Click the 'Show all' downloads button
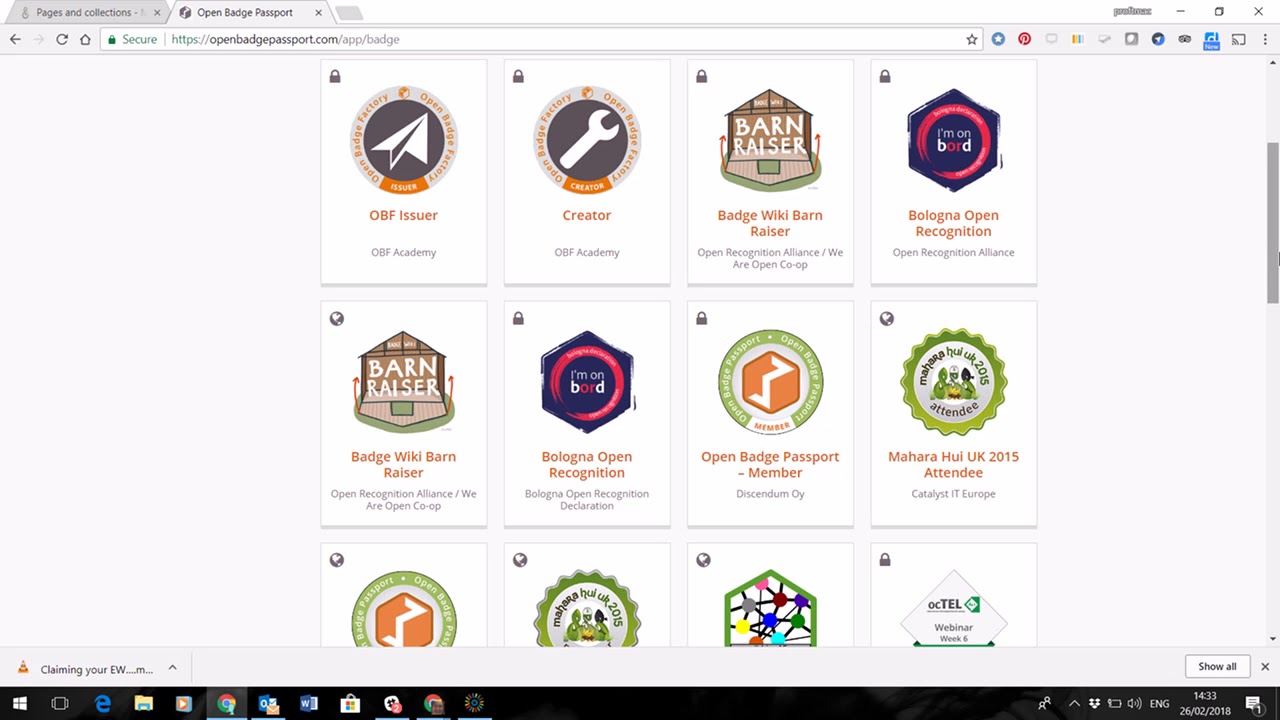This screenshot has width=1280, height=720. pos(1217,666)
